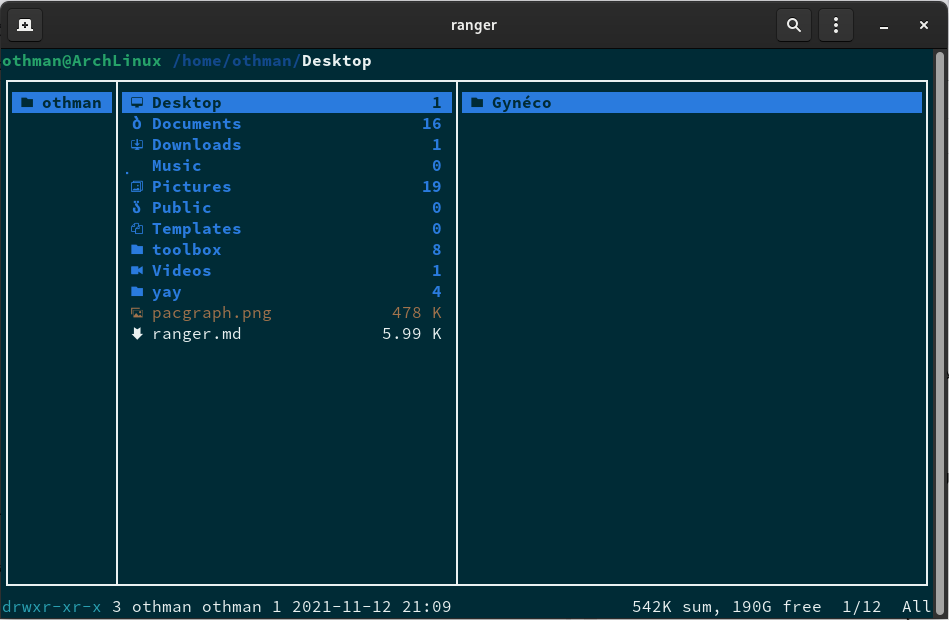Image resolution: width=949 pixels, height=620 pixels.
Task: Click the new tab icon in titlebar
Action: pos(25,25)
